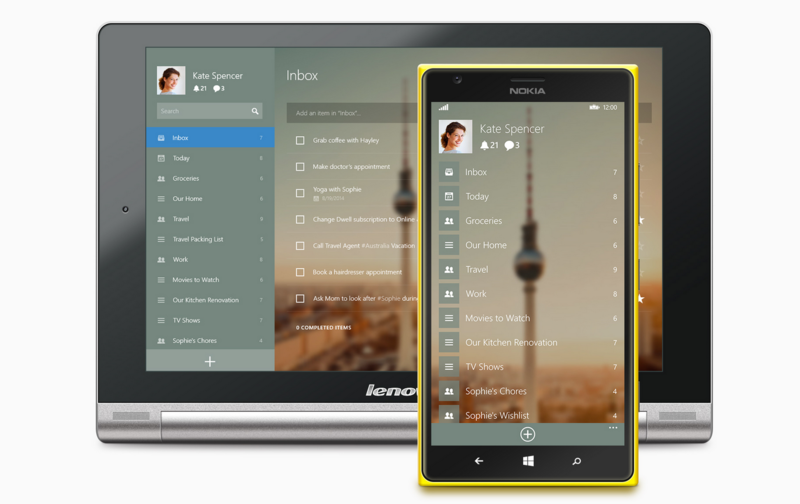Screen dimensions: 800x504
Task: Click the 'Add an item in Inbox' field
Action: (x=352, y=113)
